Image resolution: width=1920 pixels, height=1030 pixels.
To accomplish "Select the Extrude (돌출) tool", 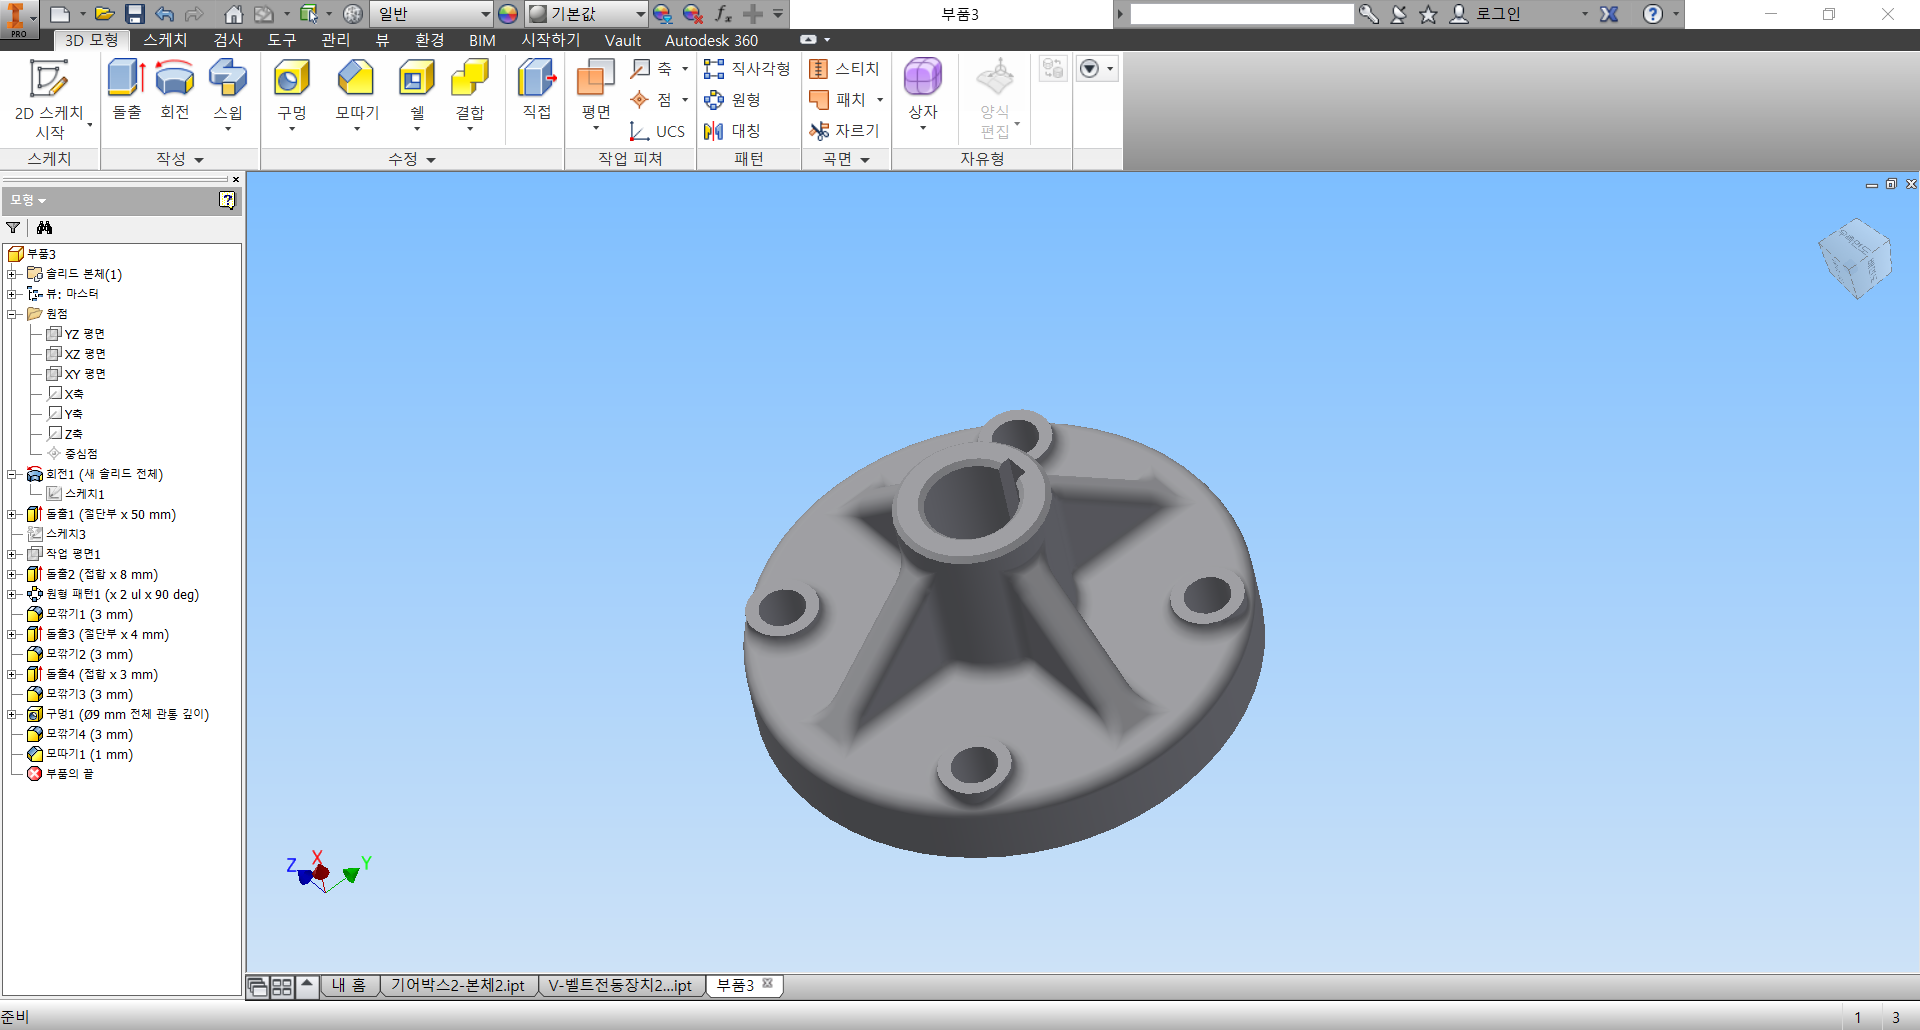I will (127, 90).
